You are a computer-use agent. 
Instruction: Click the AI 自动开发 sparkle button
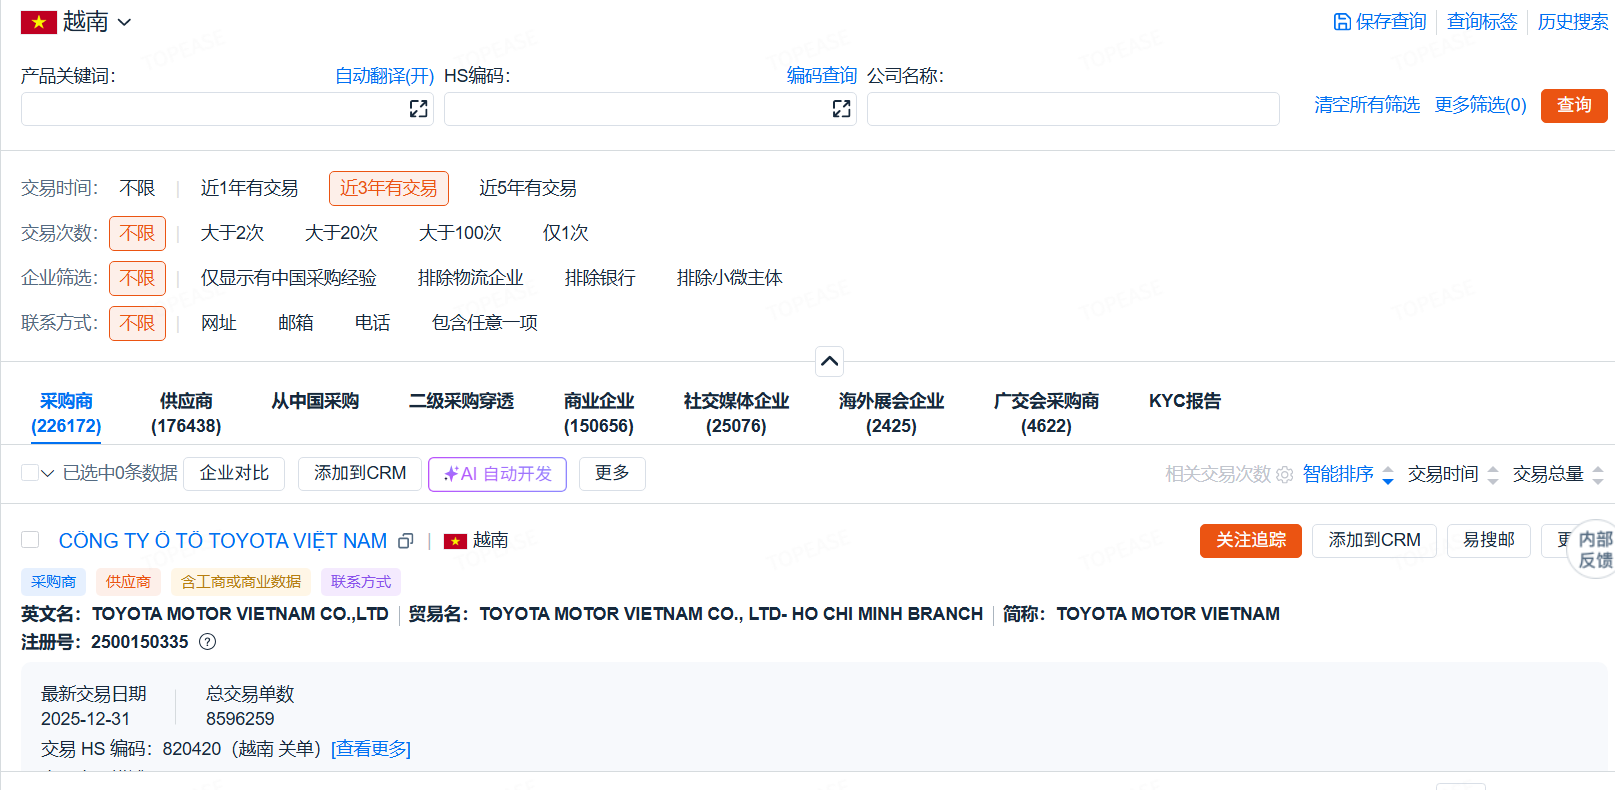coord(497,474)
